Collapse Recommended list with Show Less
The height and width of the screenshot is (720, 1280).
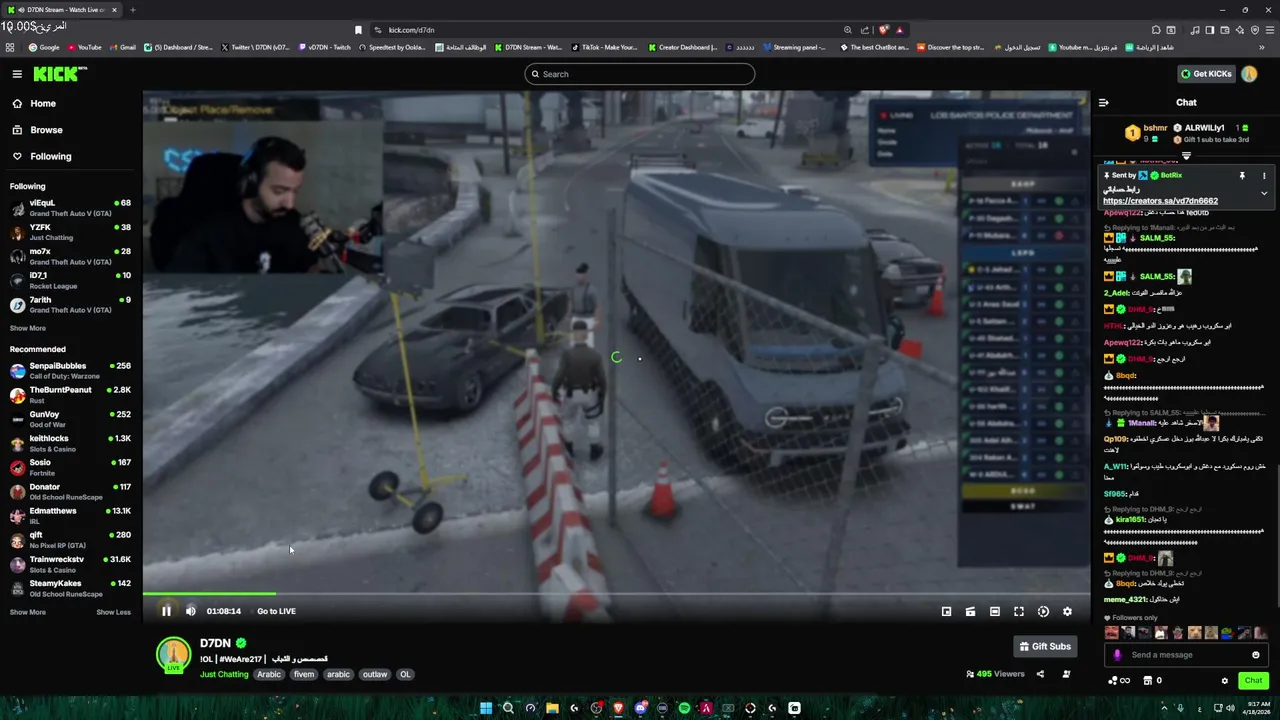pyautogui.click(x=113, y=612)
